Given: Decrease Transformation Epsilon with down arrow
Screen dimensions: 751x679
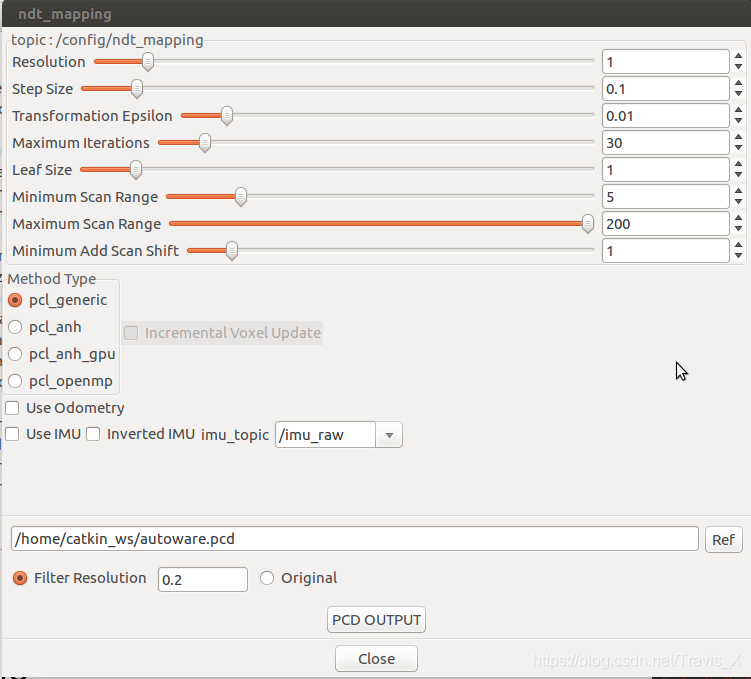Looking at the screenshot, I should (x=739, y=121).
